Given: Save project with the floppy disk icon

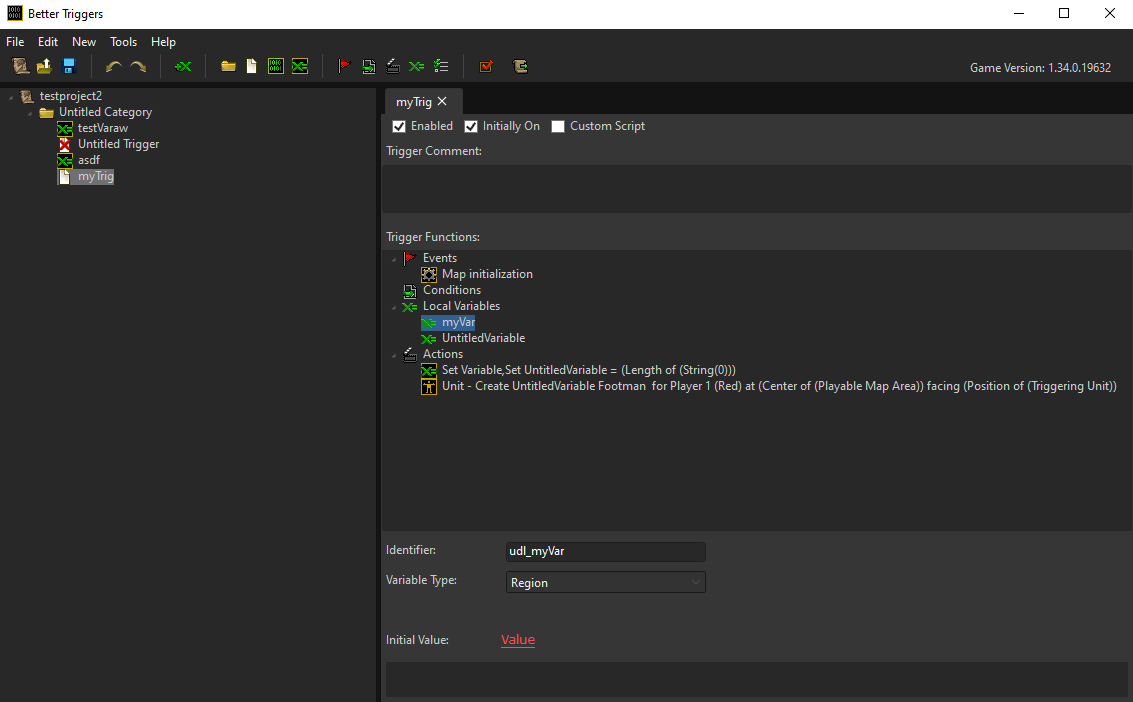Looking at the screenshot, I should [69, 66].
